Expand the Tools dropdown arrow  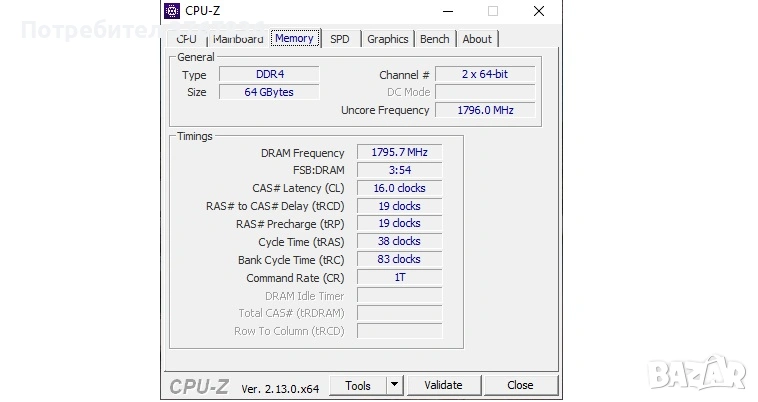tap(394, 386)
